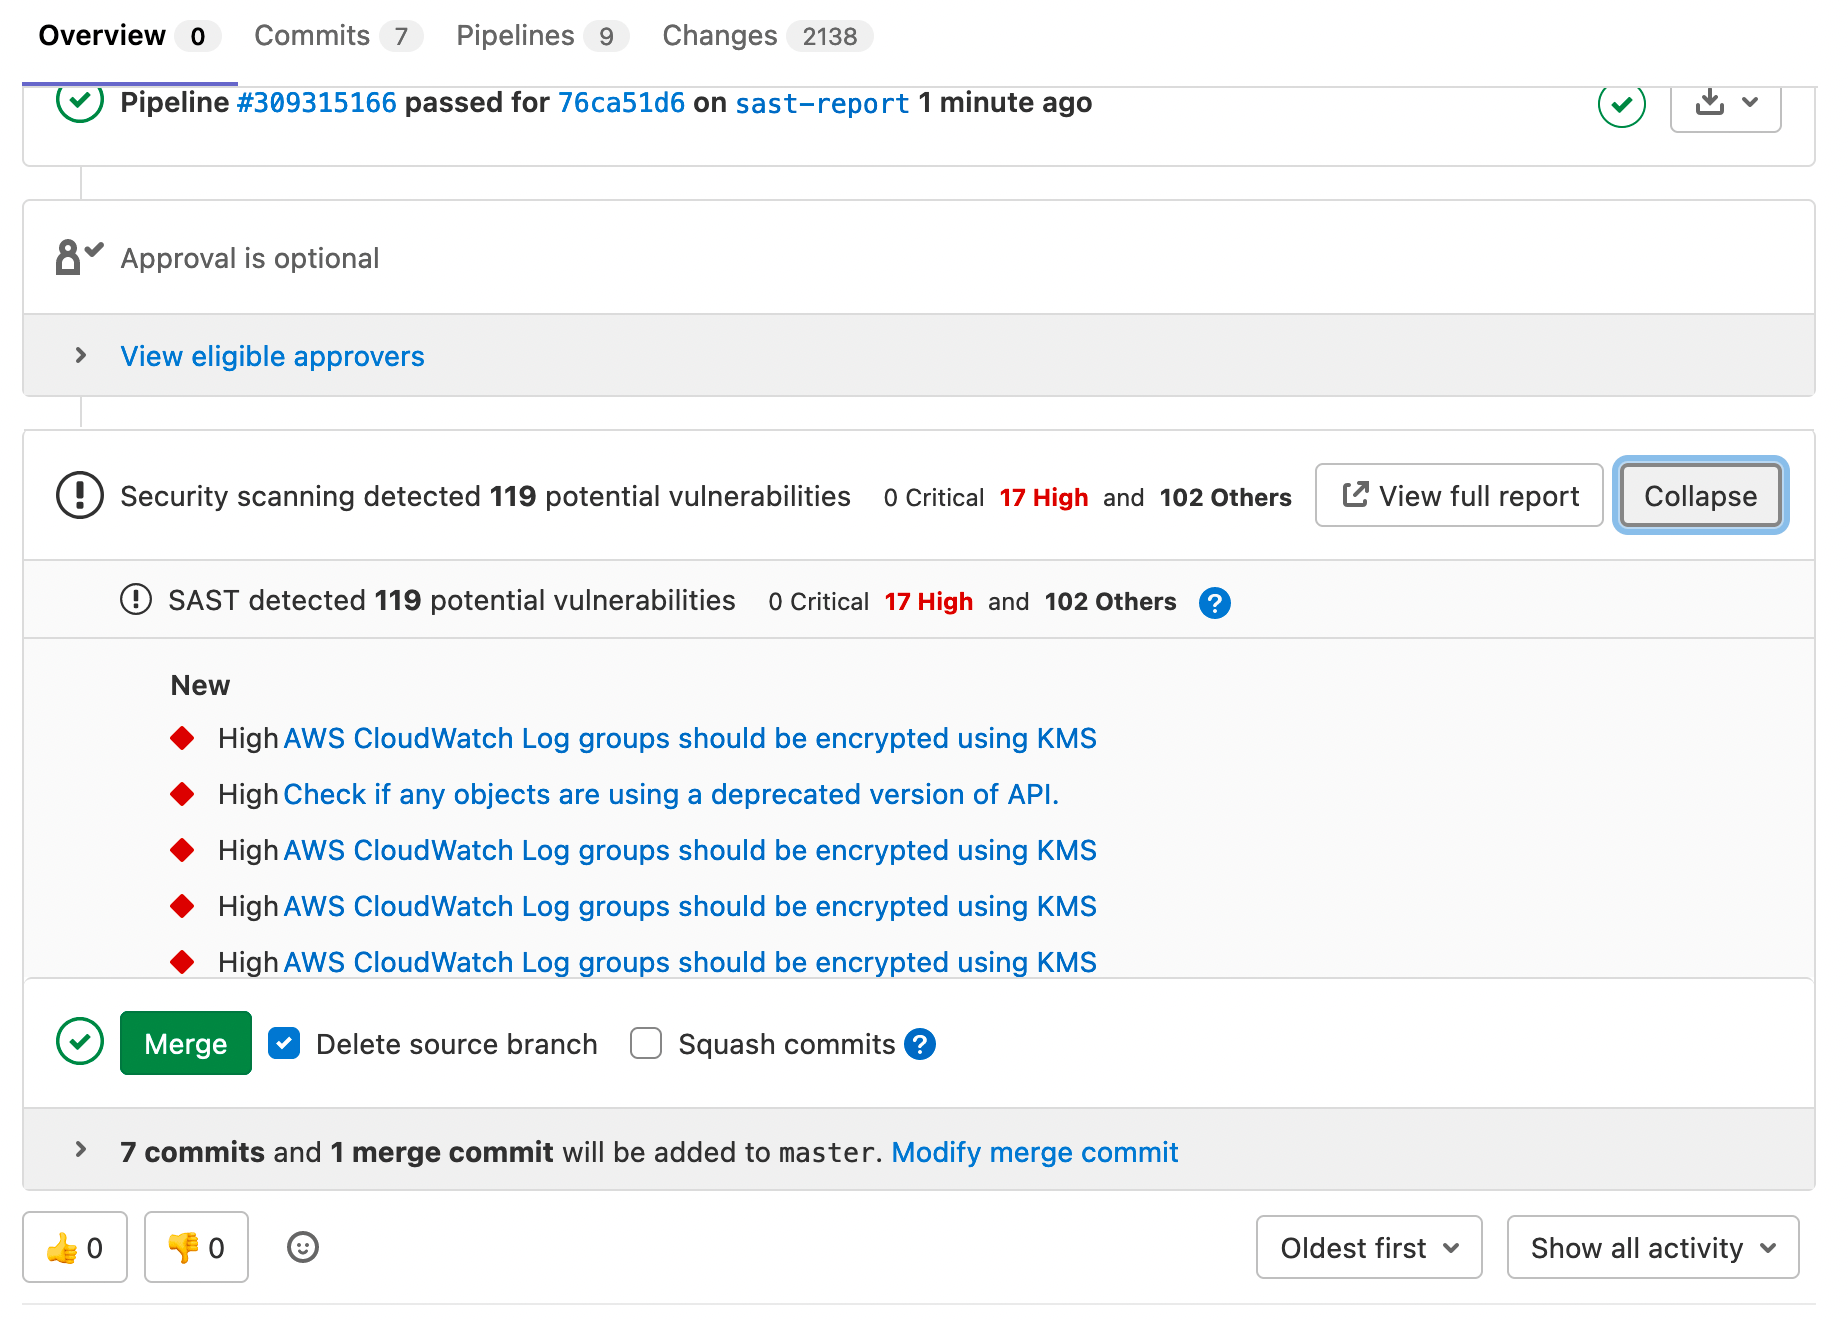Uncheck Delete source branch
This screenshot has height=1320, width=1848.
coord(284,1043)
